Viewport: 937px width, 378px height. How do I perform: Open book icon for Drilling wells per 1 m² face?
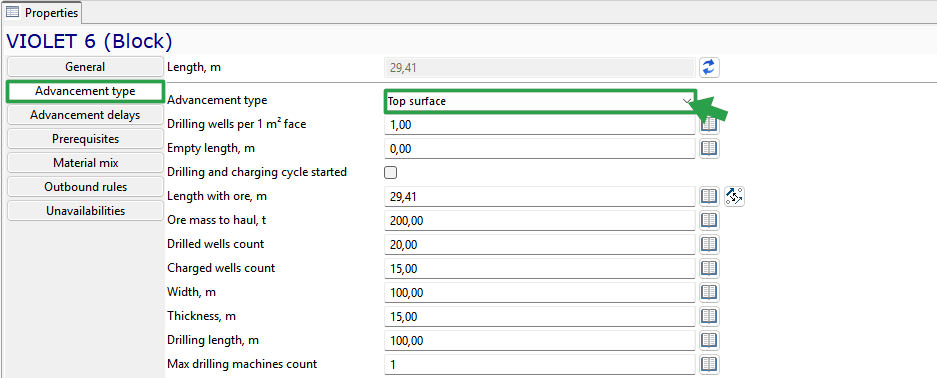709,124
